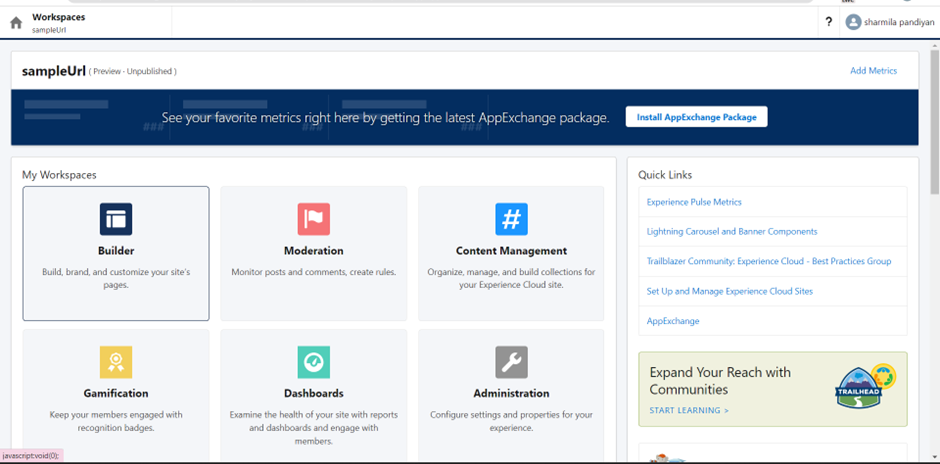940x464 pixels.
Task: Click the Quick Links heading
Action: click(x=665, y=175)
